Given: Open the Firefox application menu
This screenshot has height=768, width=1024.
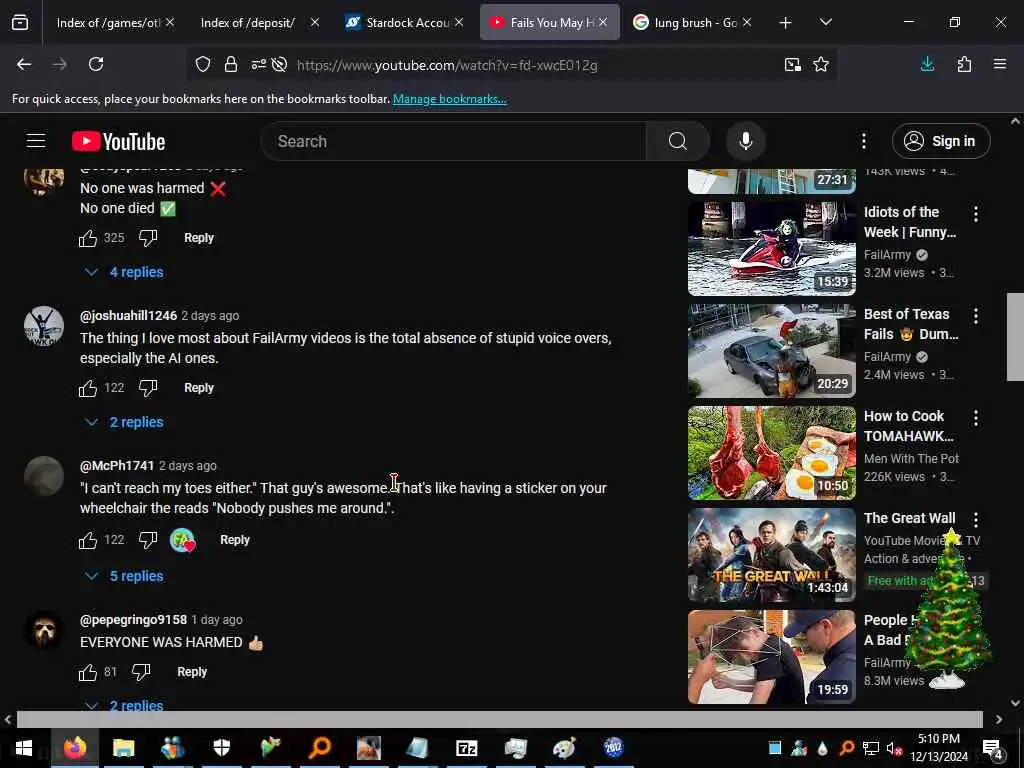Looking at the screenshot, I should point(1000,64).
